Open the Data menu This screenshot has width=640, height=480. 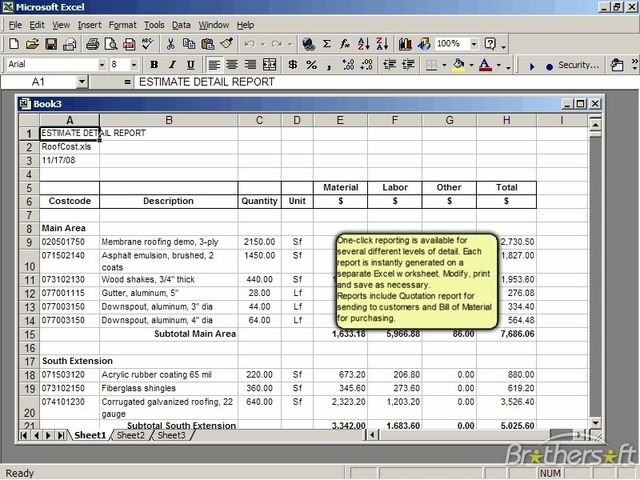181,25
